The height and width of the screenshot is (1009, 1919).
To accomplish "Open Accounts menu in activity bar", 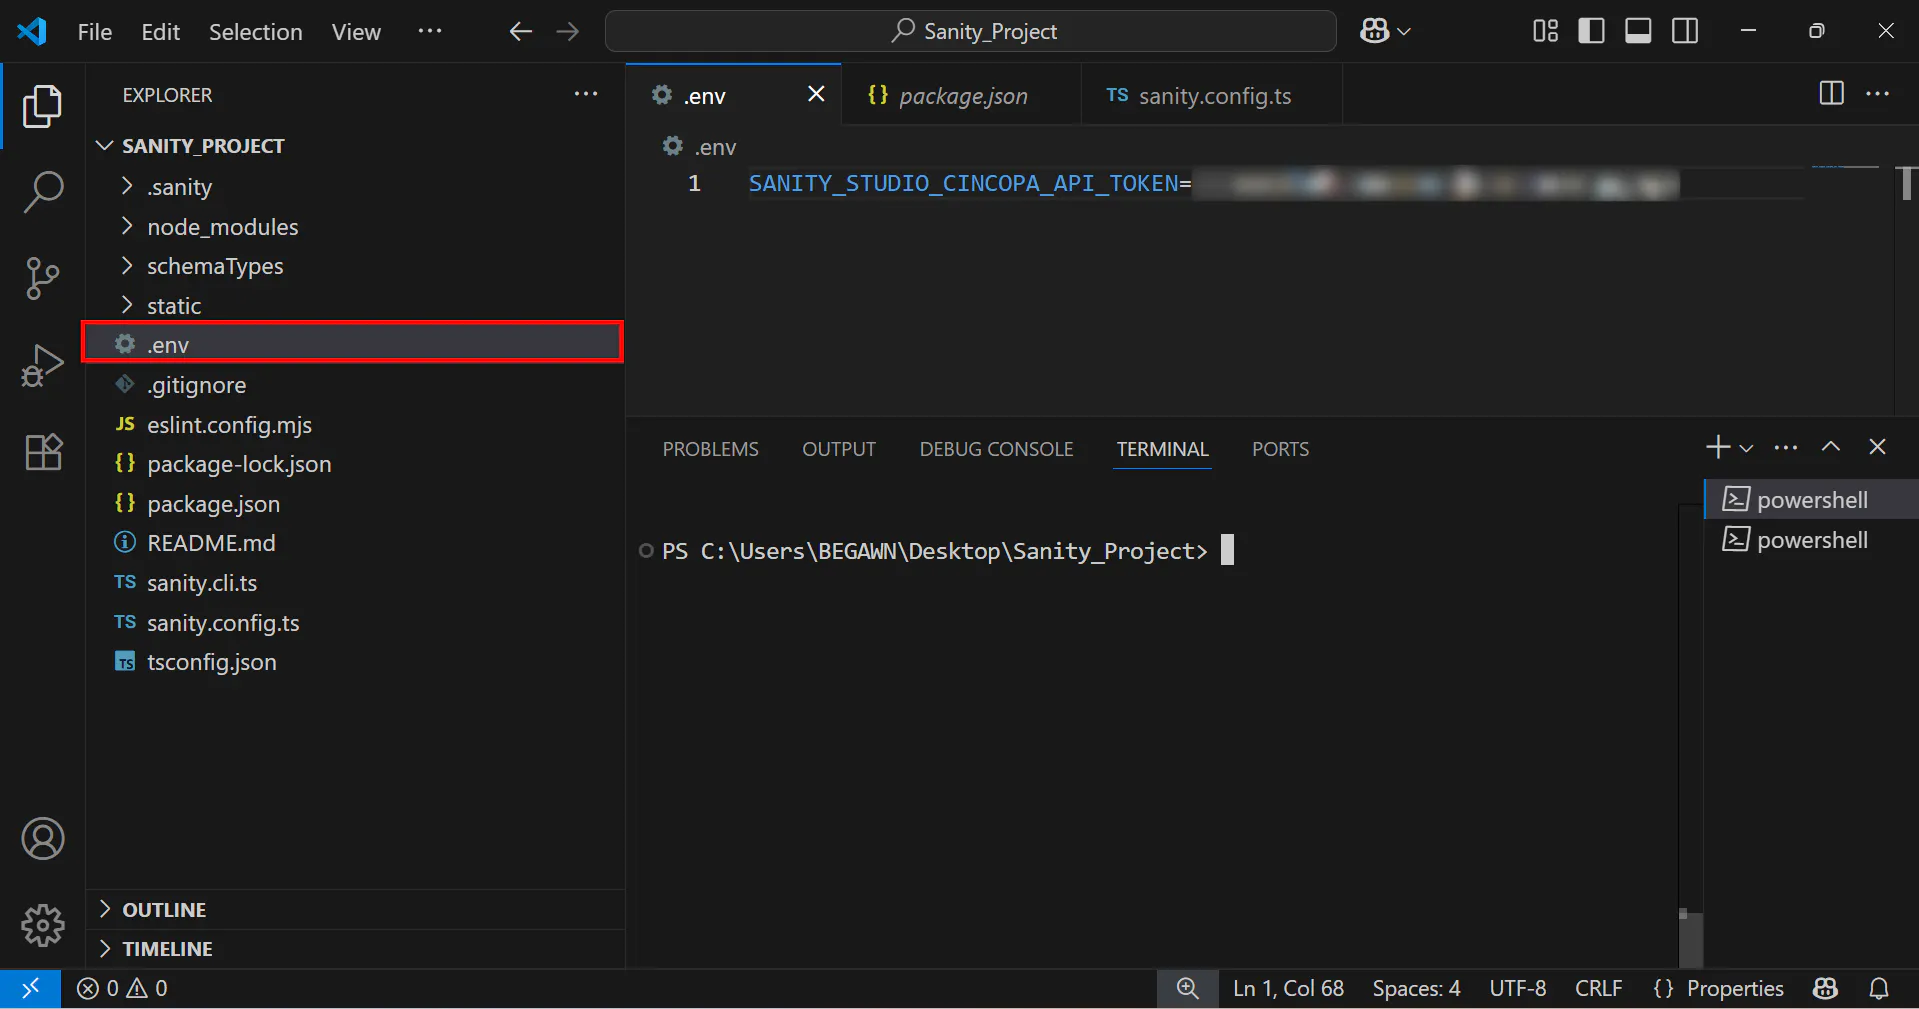I will click(42, 839).
